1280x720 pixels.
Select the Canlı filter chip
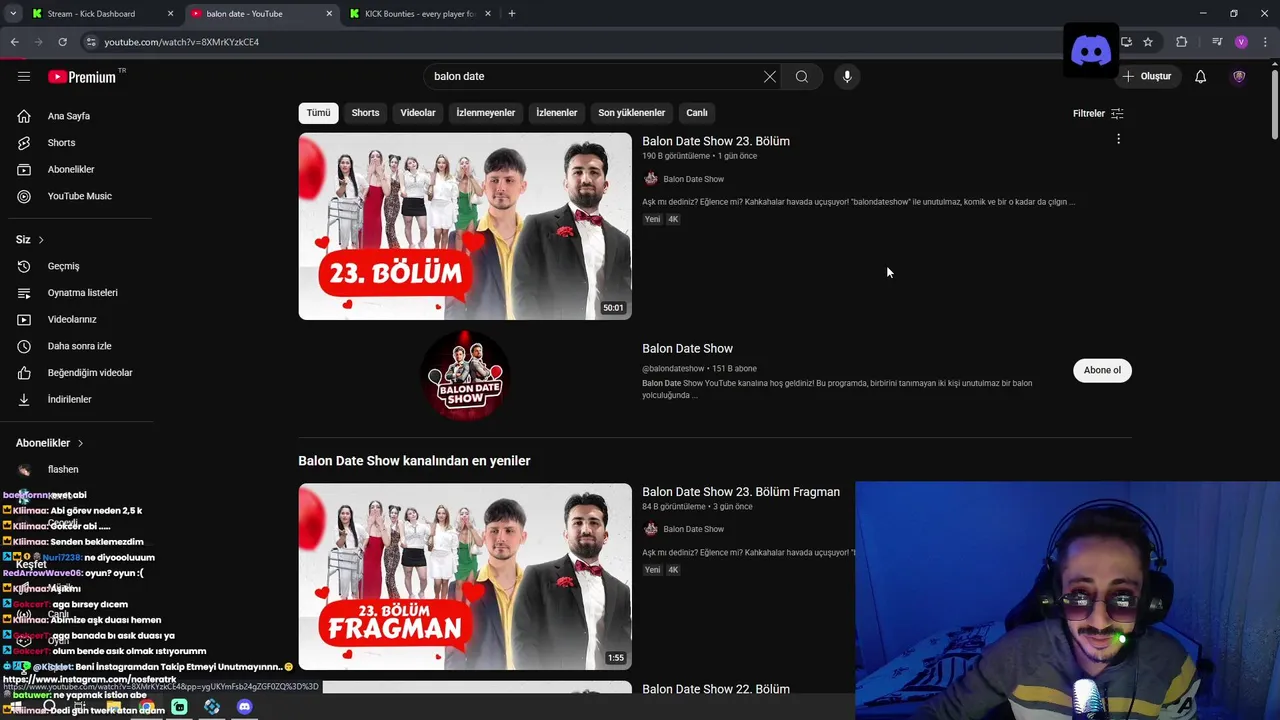point(697,113)
